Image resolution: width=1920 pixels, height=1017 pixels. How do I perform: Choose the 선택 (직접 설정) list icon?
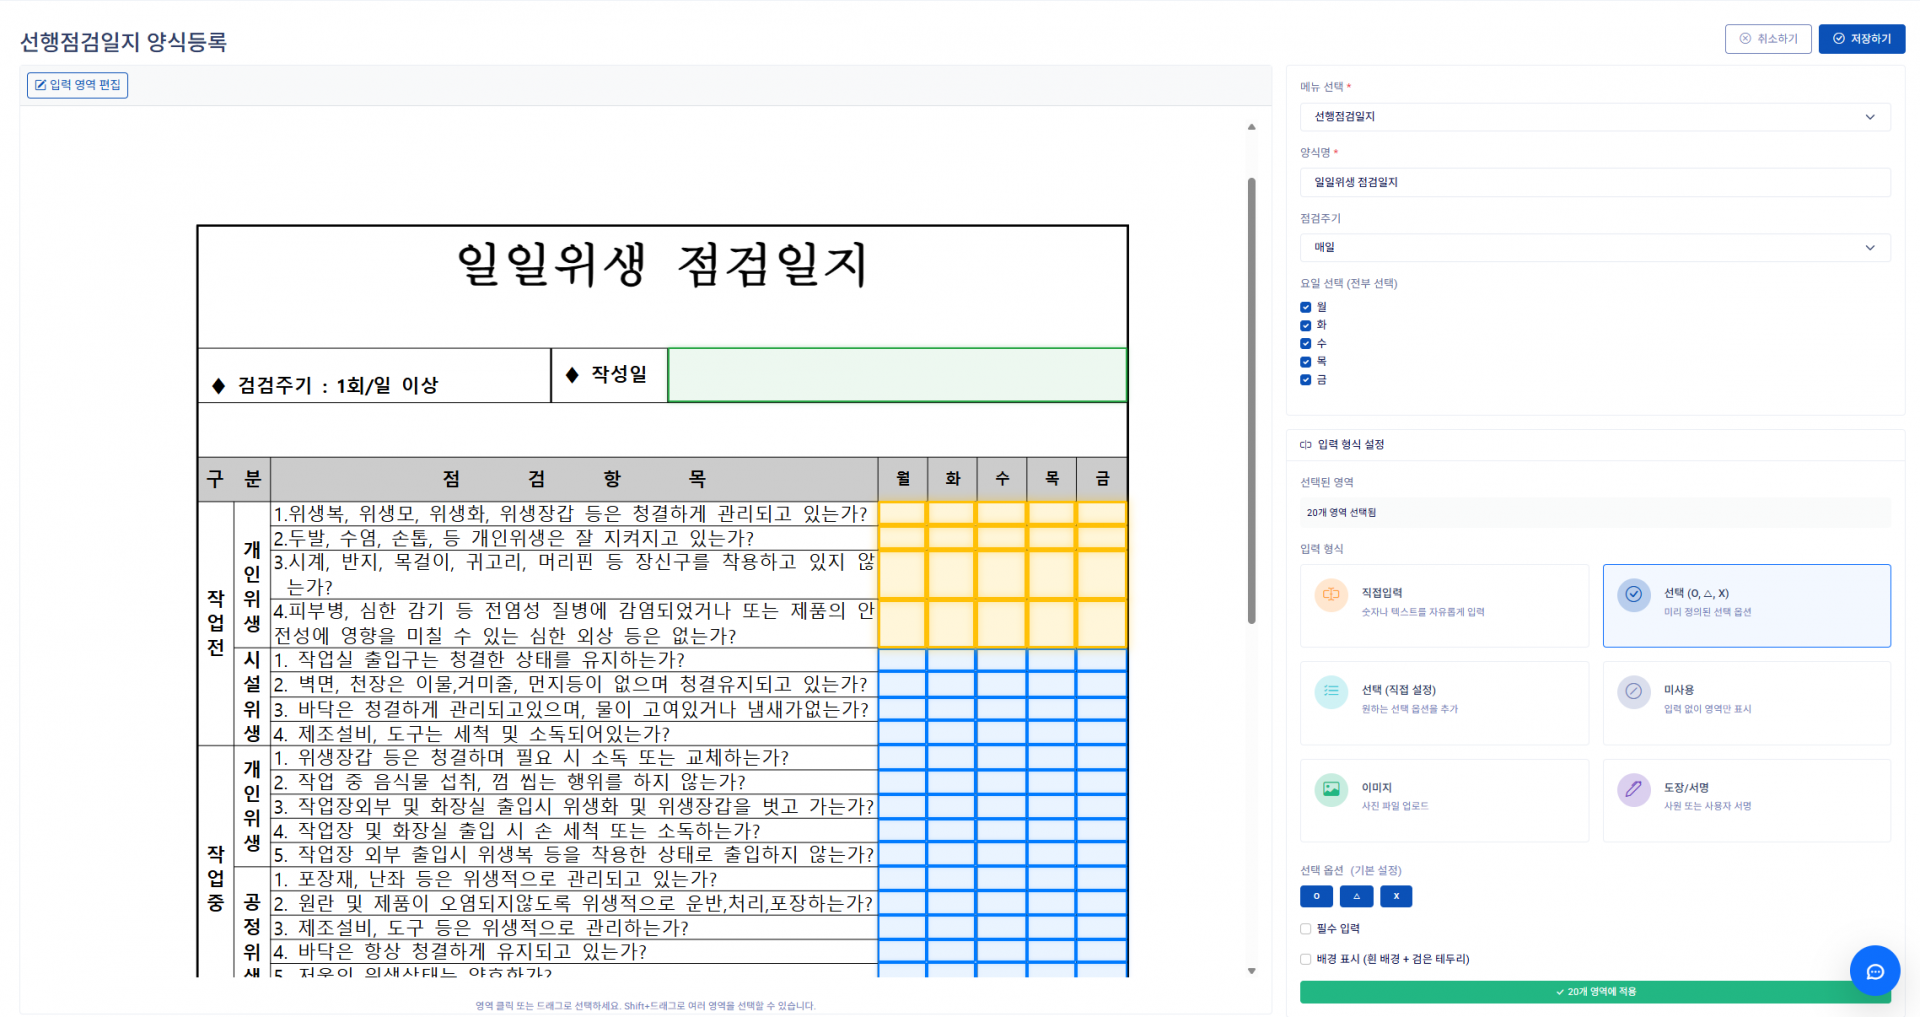click(x=1331, y=691)
